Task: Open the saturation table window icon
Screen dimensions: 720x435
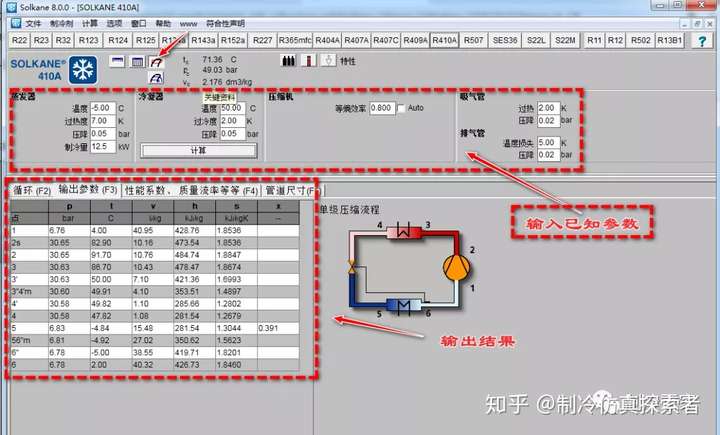Action: point(117,61)
